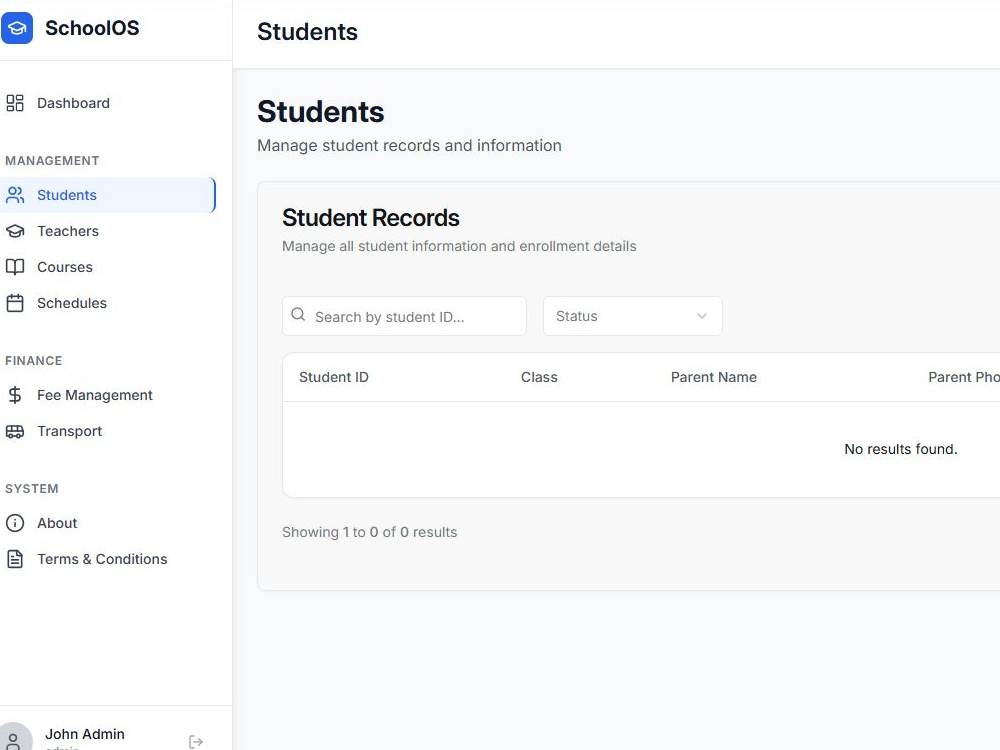Click the Parent Name column header
This screenshot has height=750, width=1000.
(x=714, y=377)
